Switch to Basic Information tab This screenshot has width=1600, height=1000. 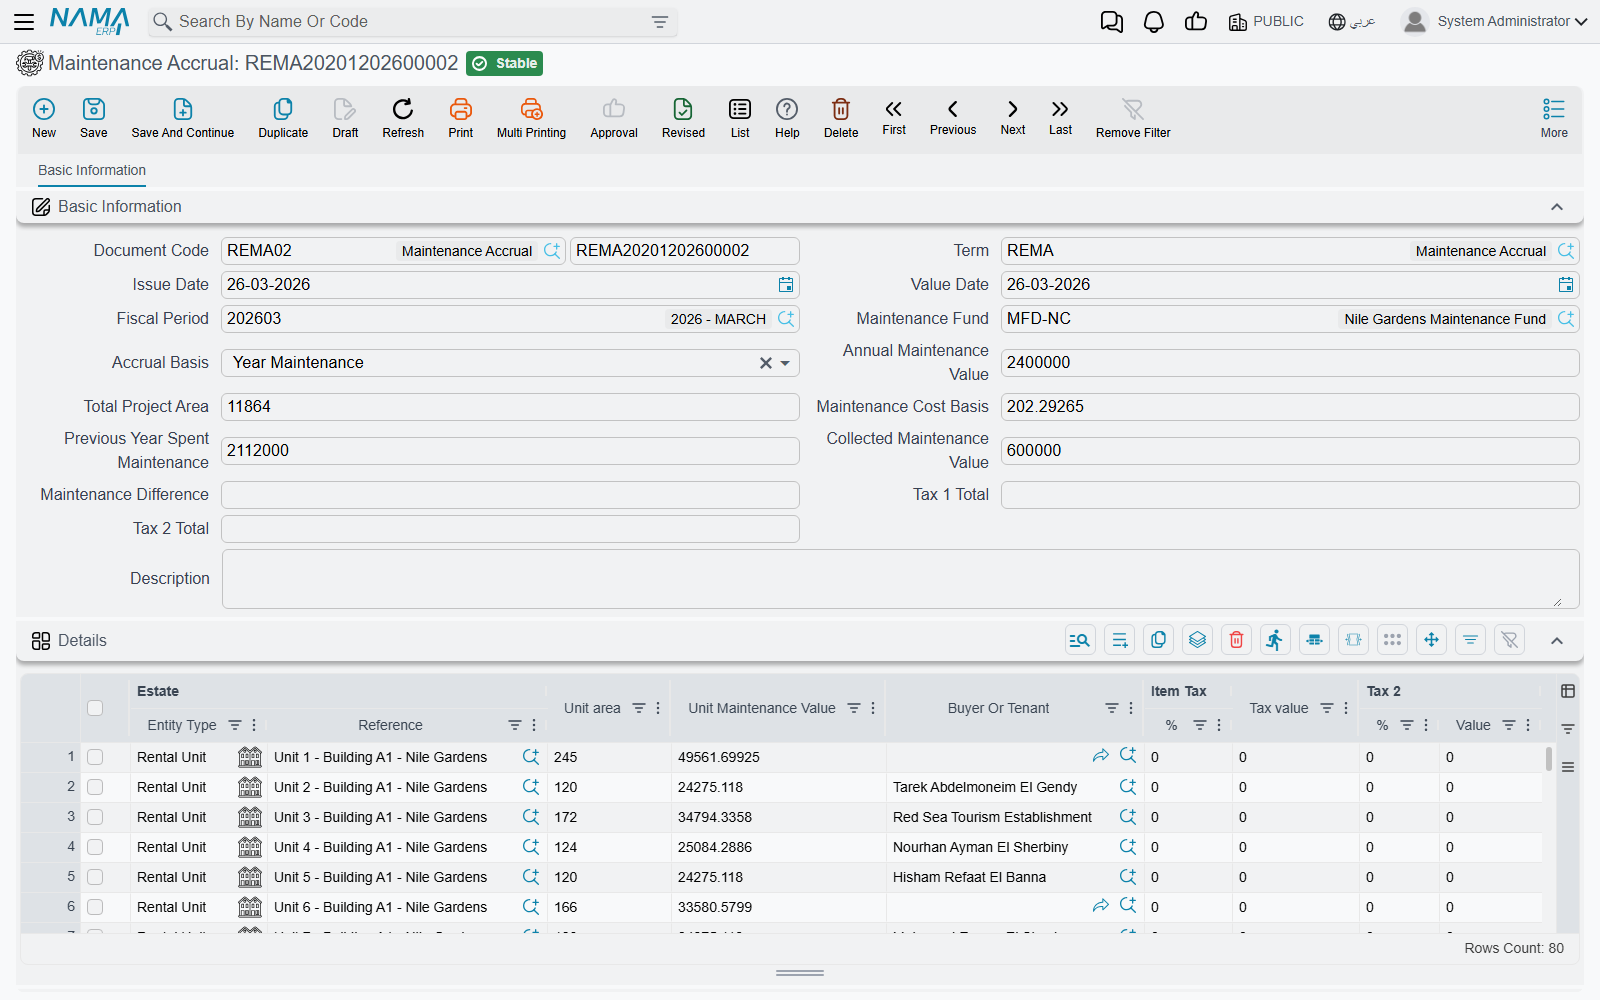click(x=92, y=170)
